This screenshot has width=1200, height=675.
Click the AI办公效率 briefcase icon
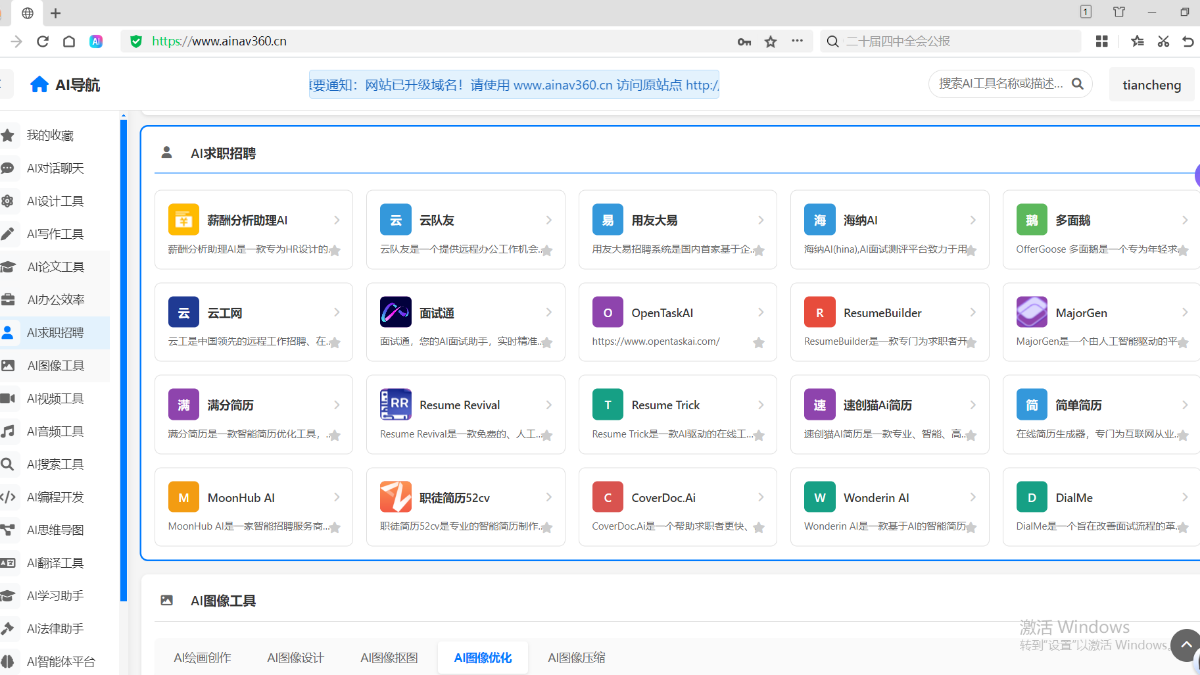click(x=7, y=299)
